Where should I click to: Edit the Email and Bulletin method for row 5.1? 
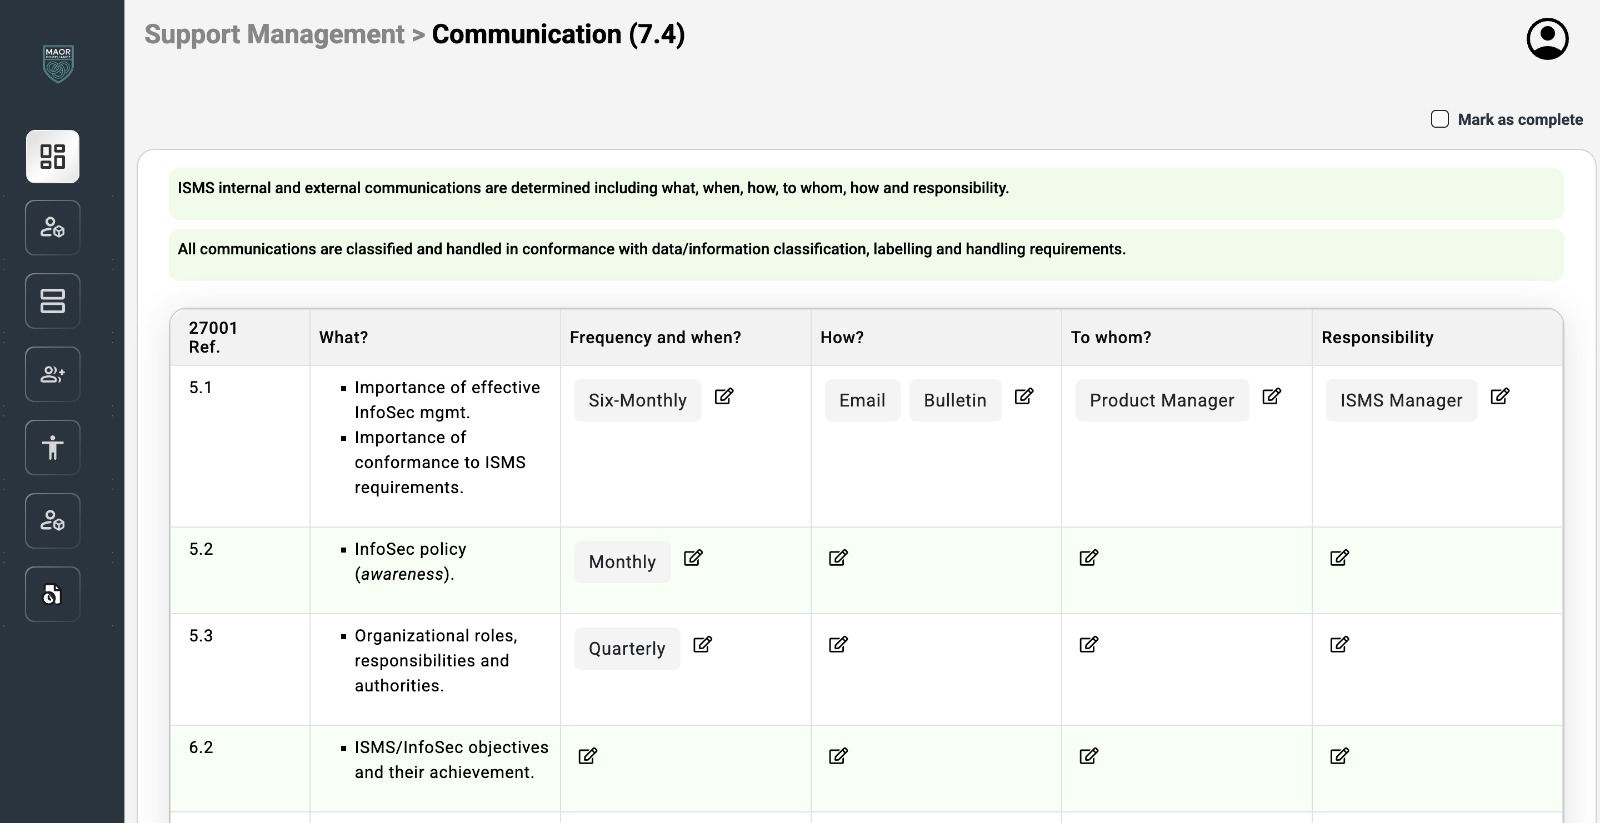1024,397
